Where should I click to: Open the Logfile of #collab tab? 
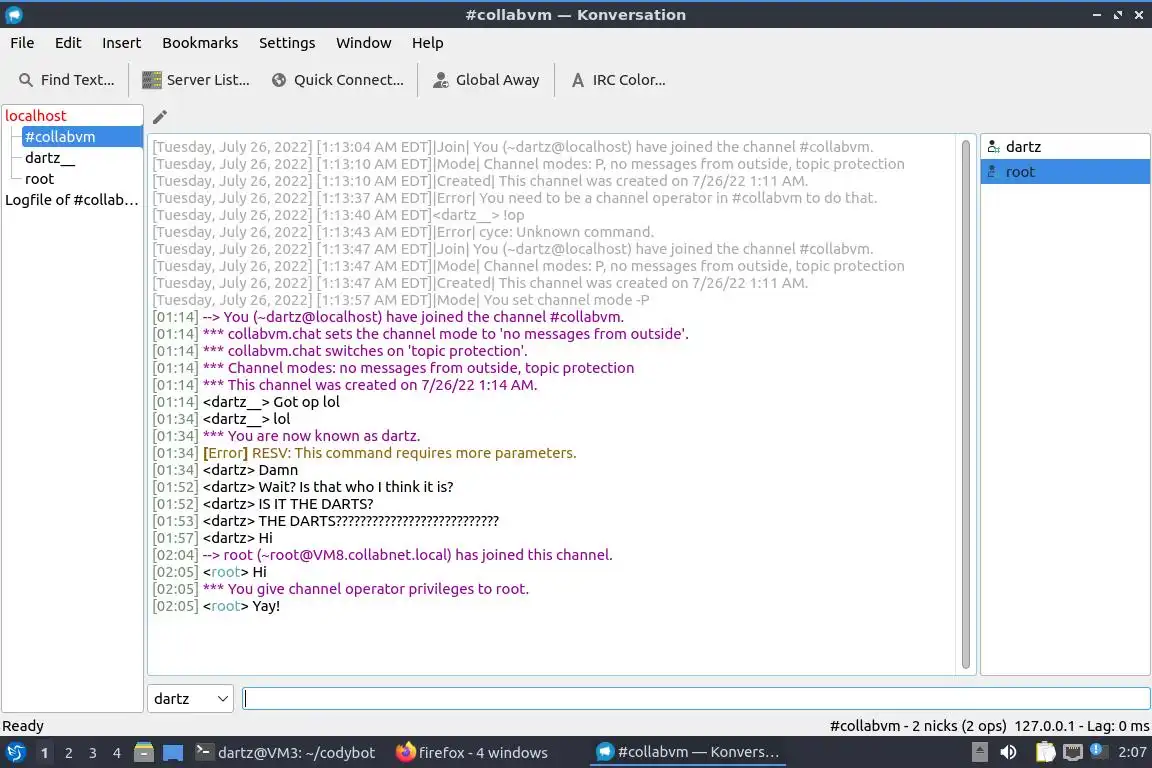(72, 200)
